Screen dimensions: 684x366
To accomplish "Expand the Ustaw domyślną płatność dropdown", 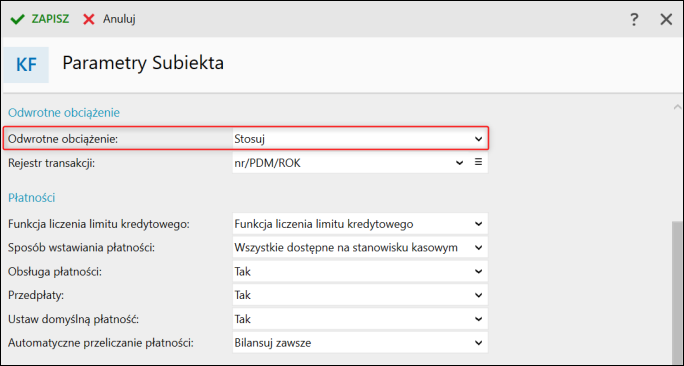I will coord(360,319).
